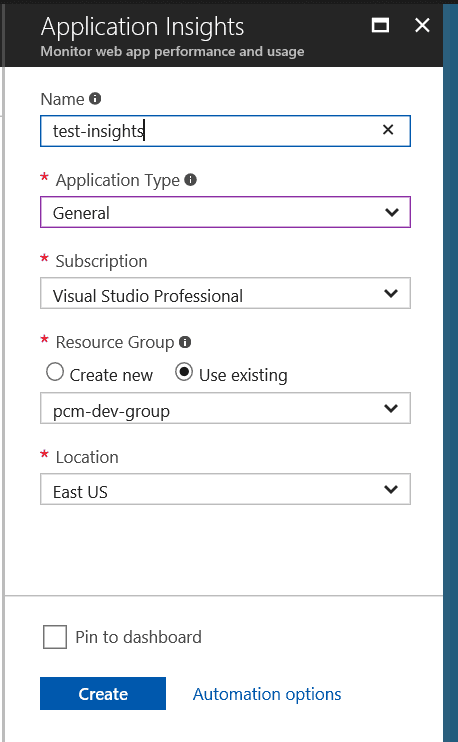The image size is (458, 742).
Task: Click the Location dropdown chevron arrow
Action: (x=391, y=489)
